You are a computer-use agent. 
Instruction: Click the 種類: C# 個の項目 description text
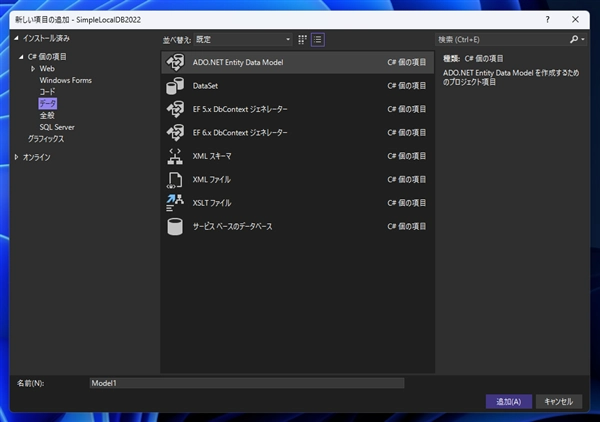click(473, 59)
